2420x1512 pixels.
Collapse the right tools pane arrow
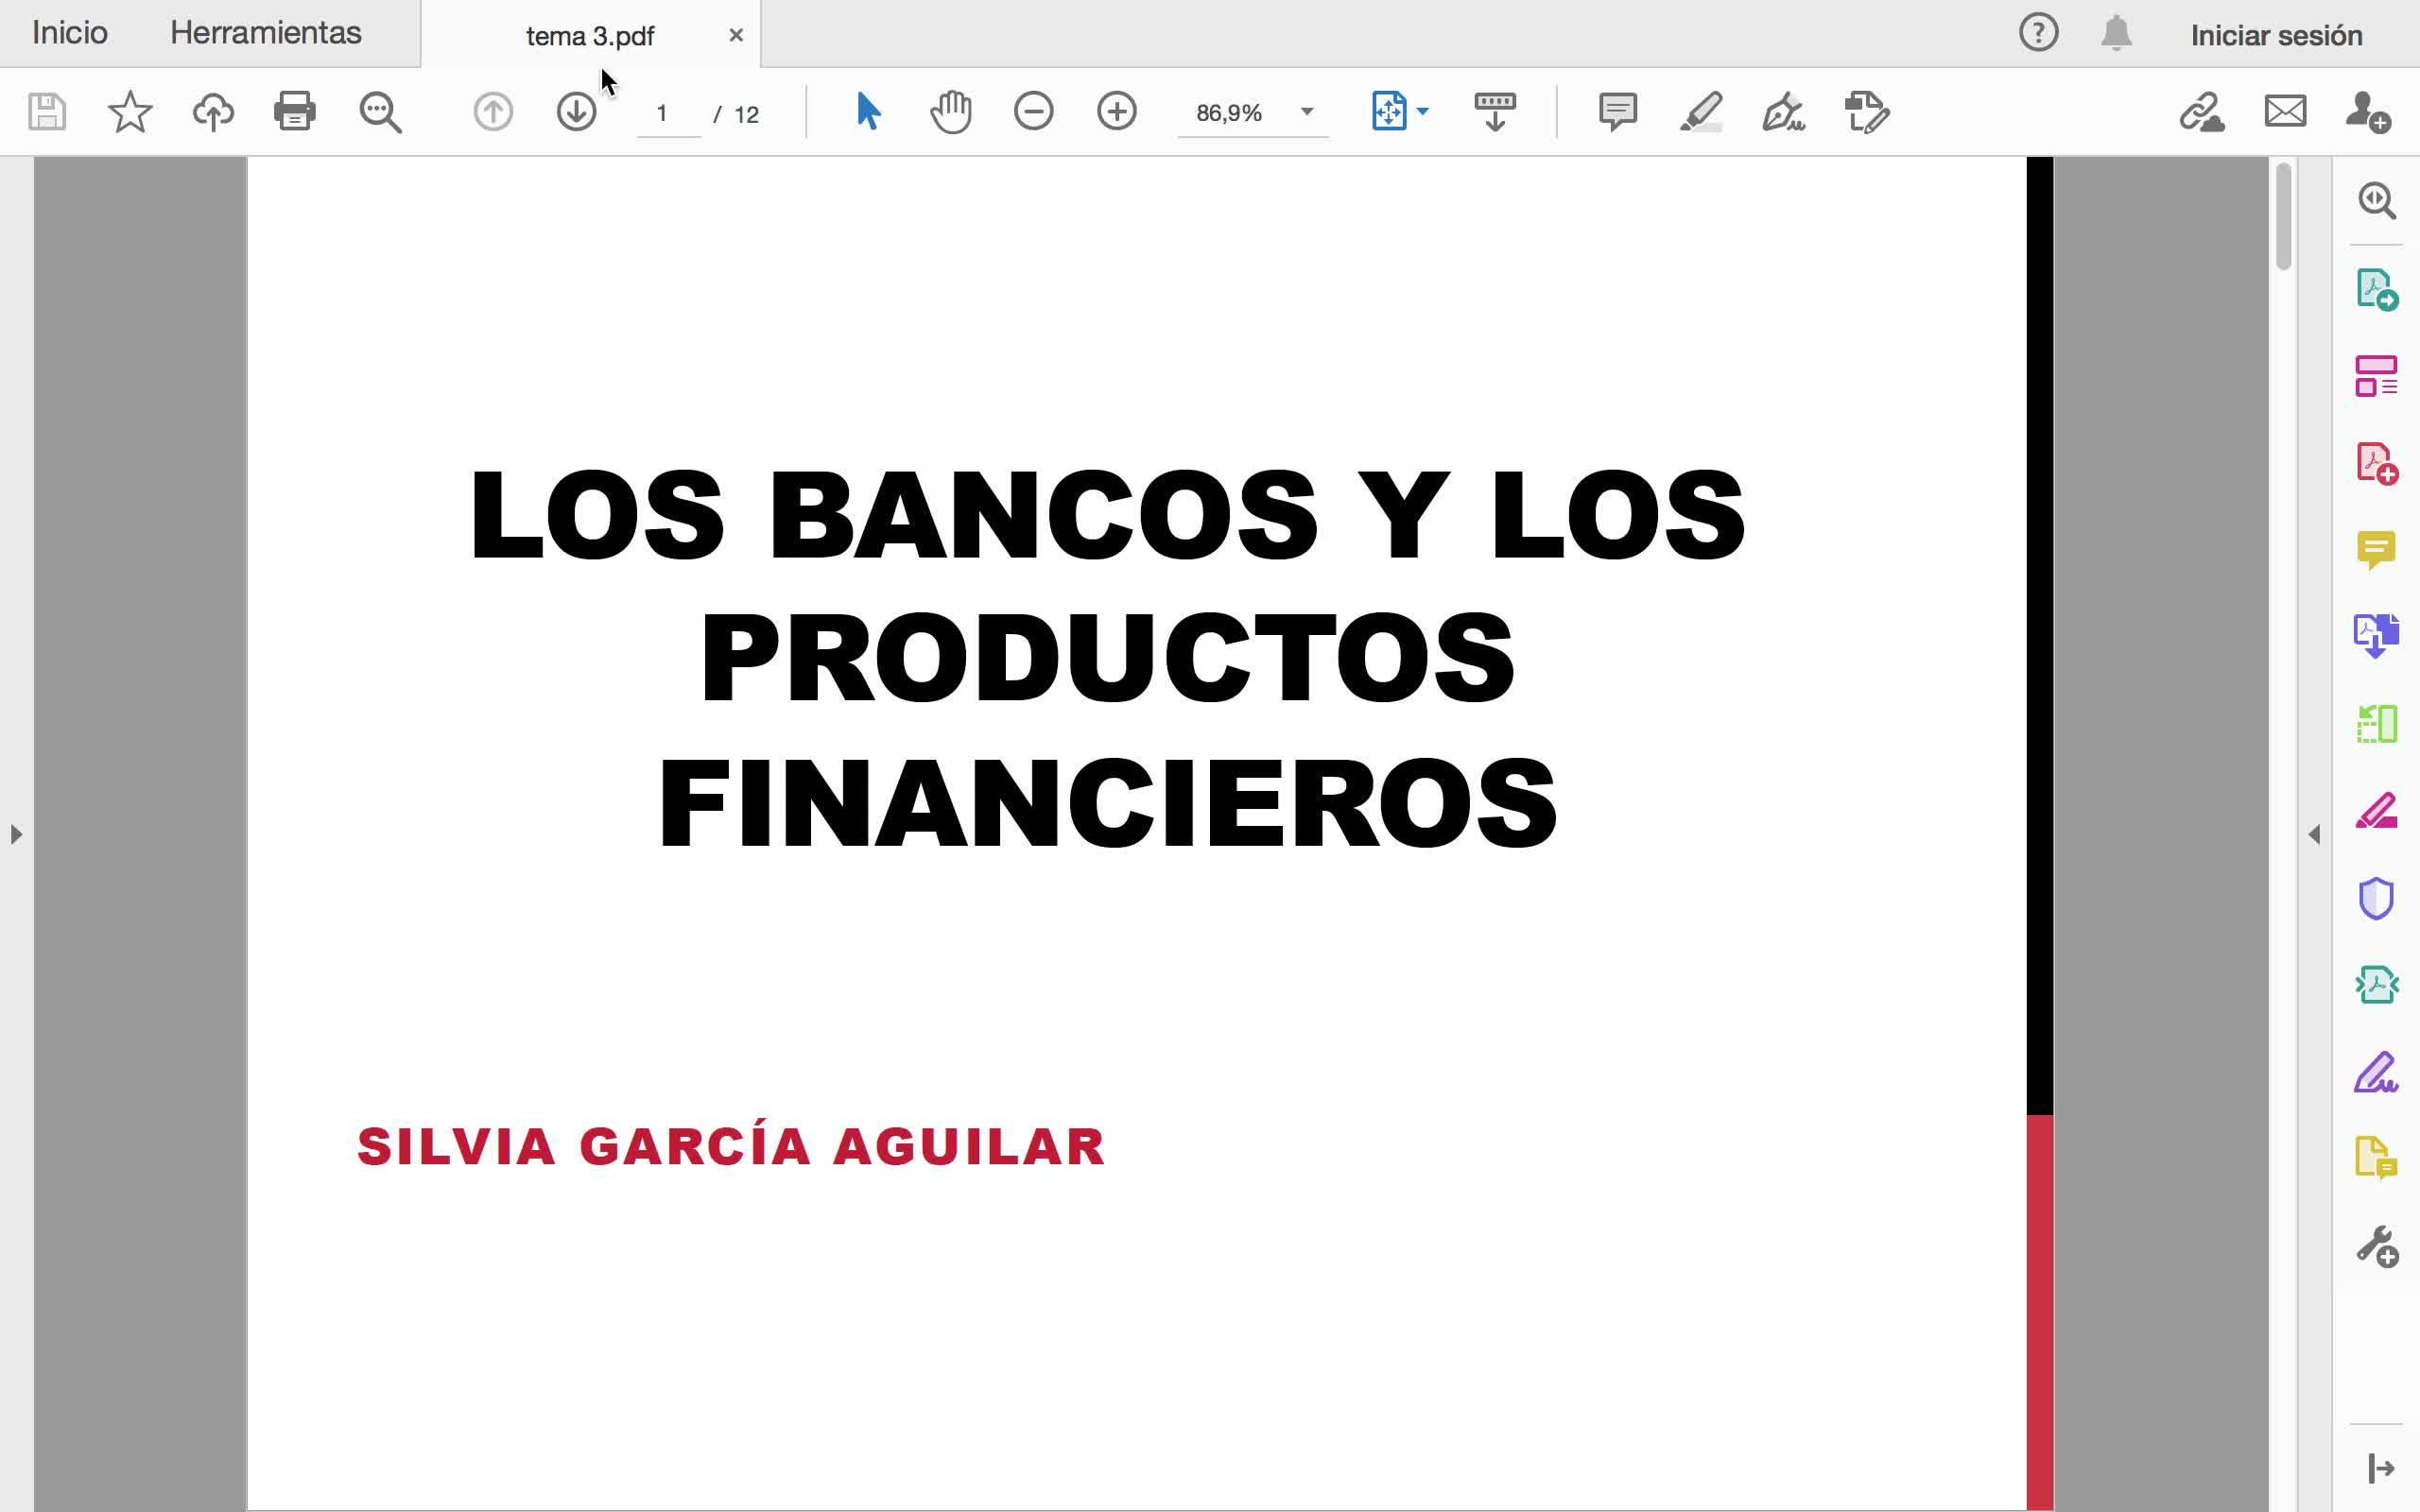point(2314,834)
